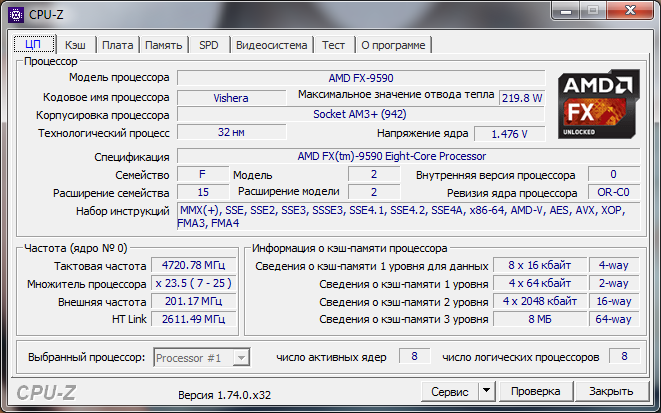Close the CPU-Z window via title bar
Image resolution: width=661 pixels, height=413 pixels.
tap(630, 11)
